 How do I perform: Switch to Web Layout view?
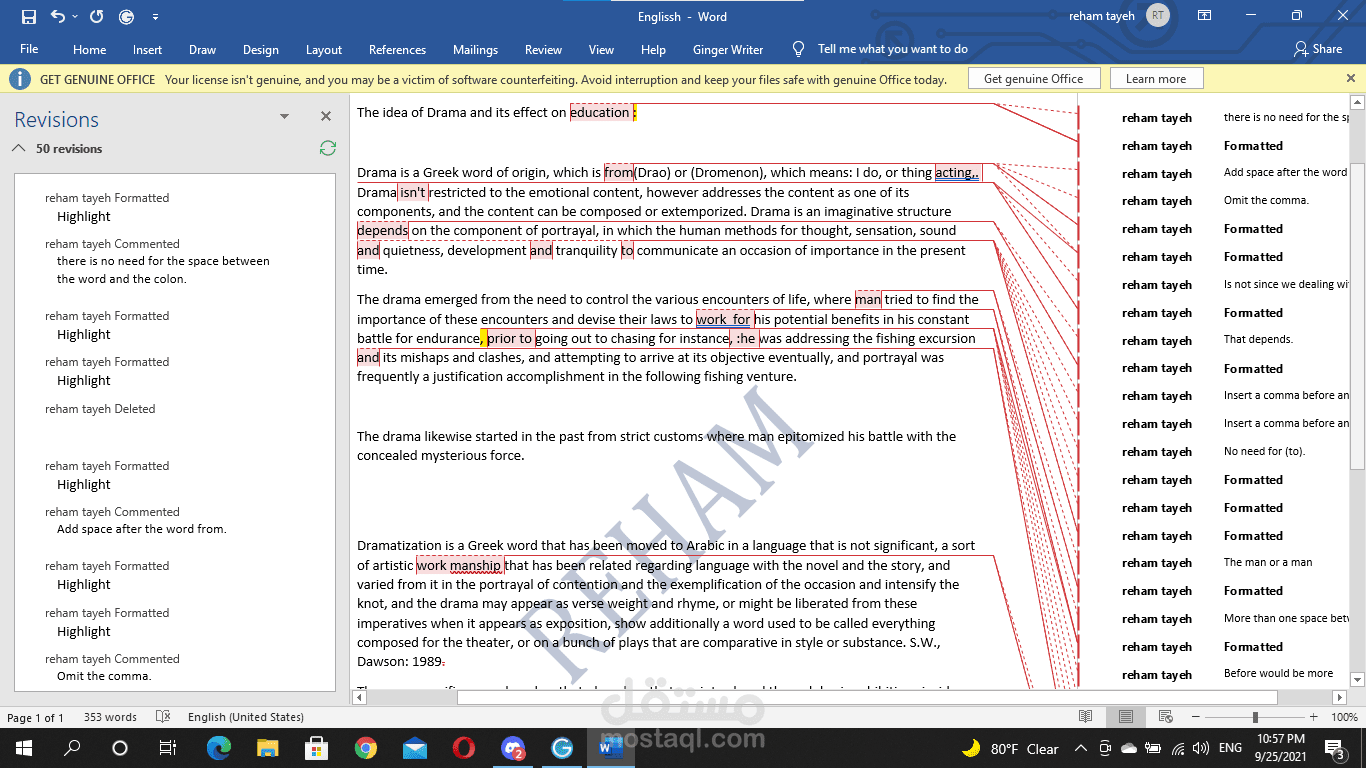click(x=1166, y=717)
